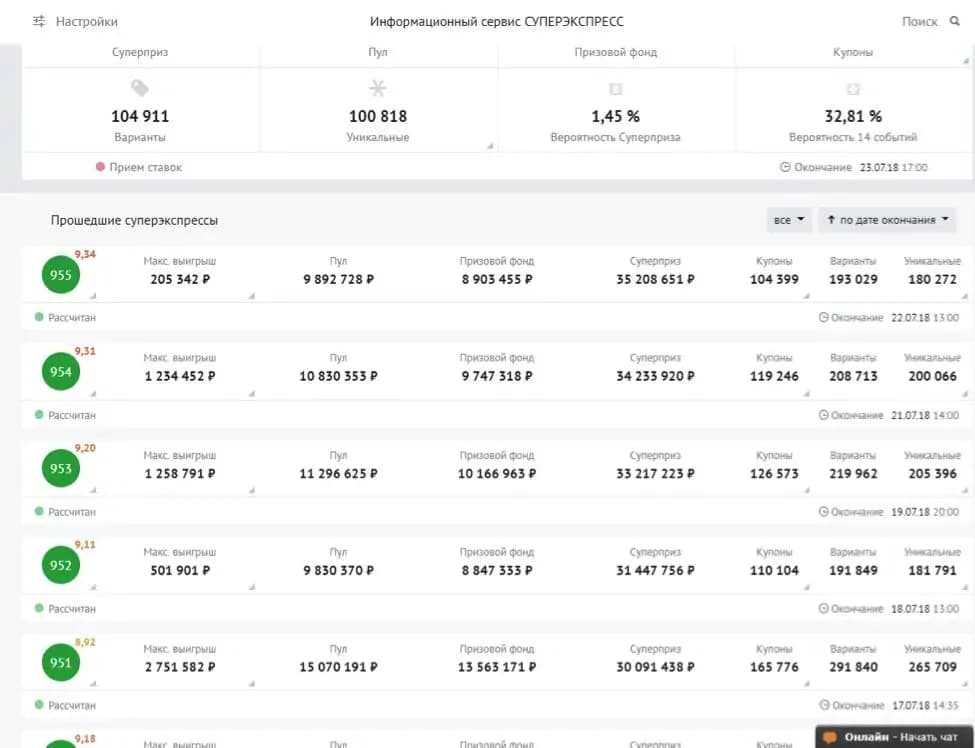Viewport: 975px width, 748px height.
Task: Click the clock icon beside 18.07.18 13:00
Action: tap(824, 609)
